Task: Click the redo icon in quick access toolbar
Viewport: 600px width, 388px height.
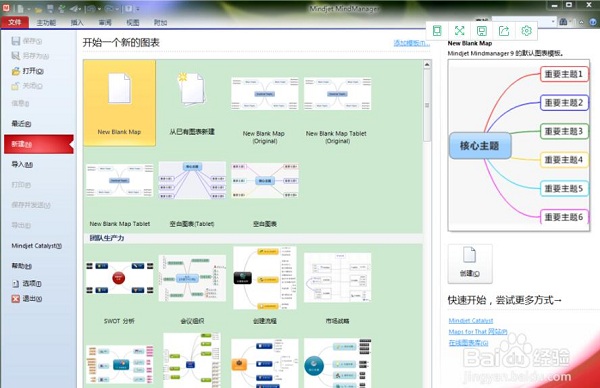Action: pos(109,8)
